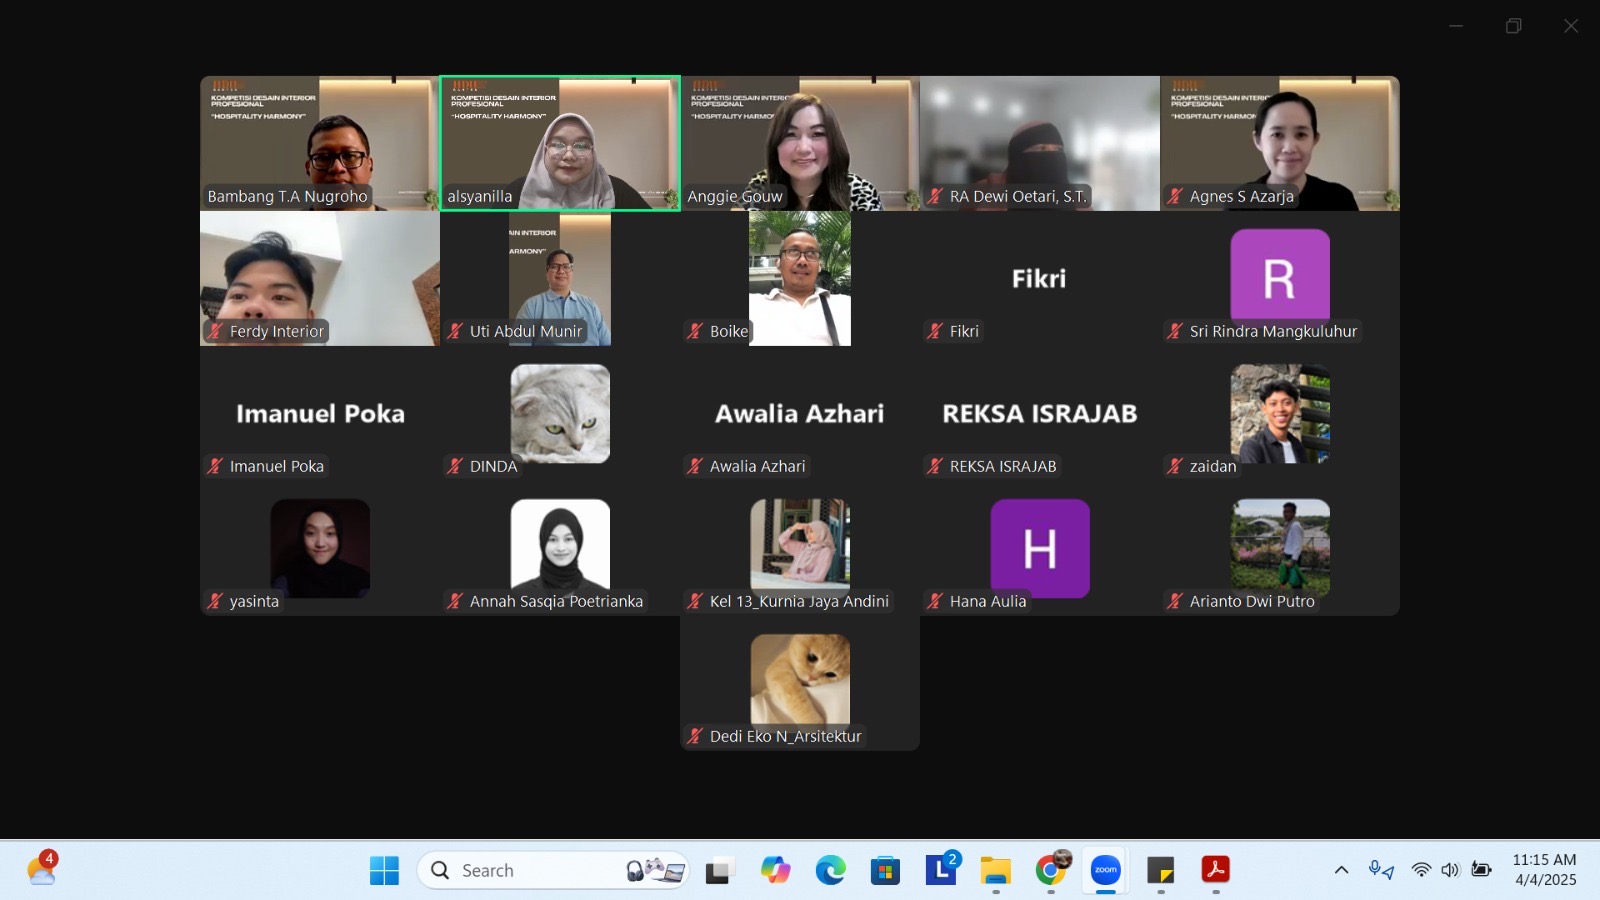Open Microsoft Store from the taskbar
This screenshot has width=1600, height=900.
click(885, 870)
